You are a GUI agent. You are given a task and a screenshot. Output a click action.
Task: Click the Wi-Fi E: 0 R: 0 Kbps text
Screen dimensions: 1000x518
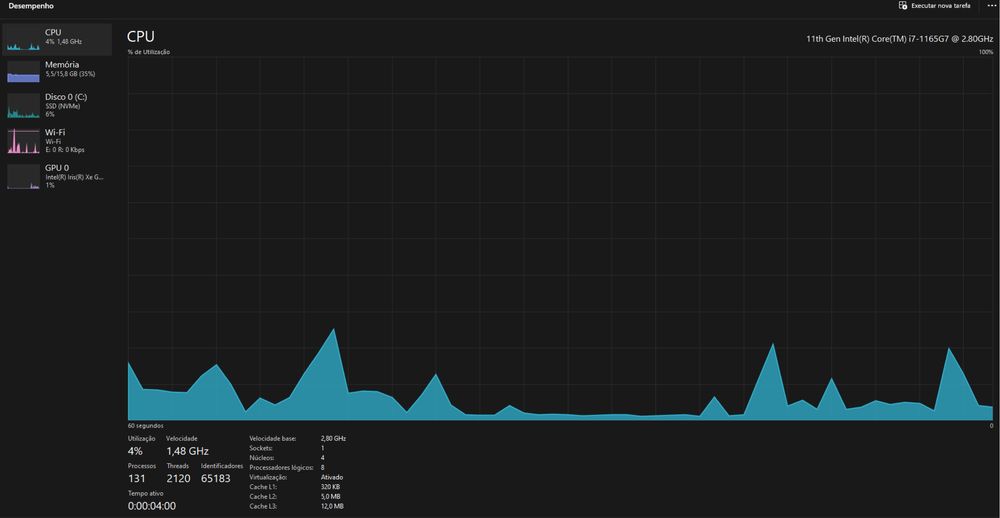coord(65,150)
